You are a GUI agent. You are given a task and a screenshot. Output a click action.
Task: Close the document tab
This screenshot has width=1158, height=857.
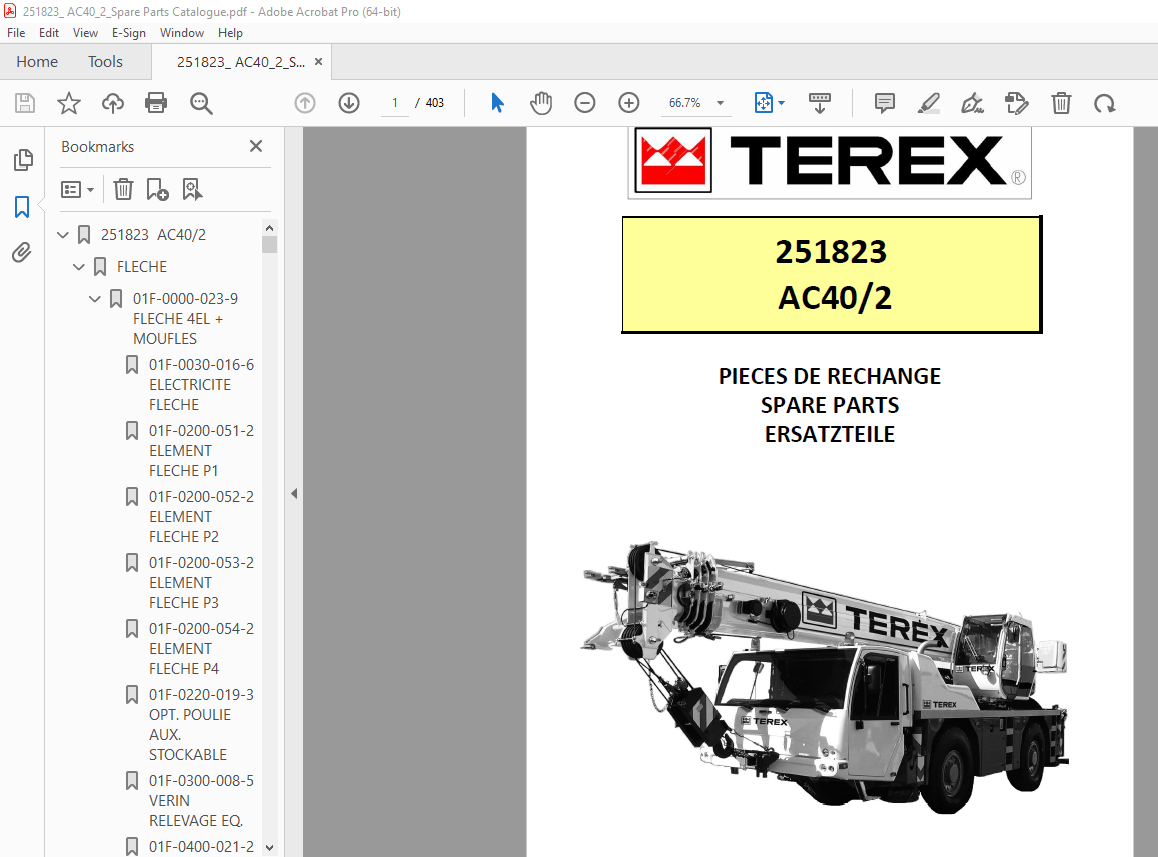318,62
